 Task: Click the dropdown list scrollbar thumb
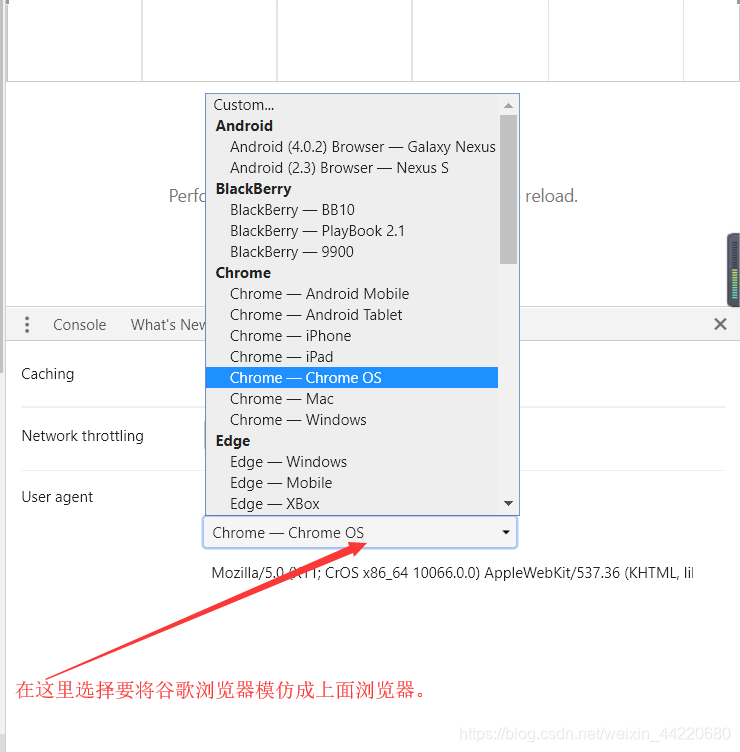point(508,189)
